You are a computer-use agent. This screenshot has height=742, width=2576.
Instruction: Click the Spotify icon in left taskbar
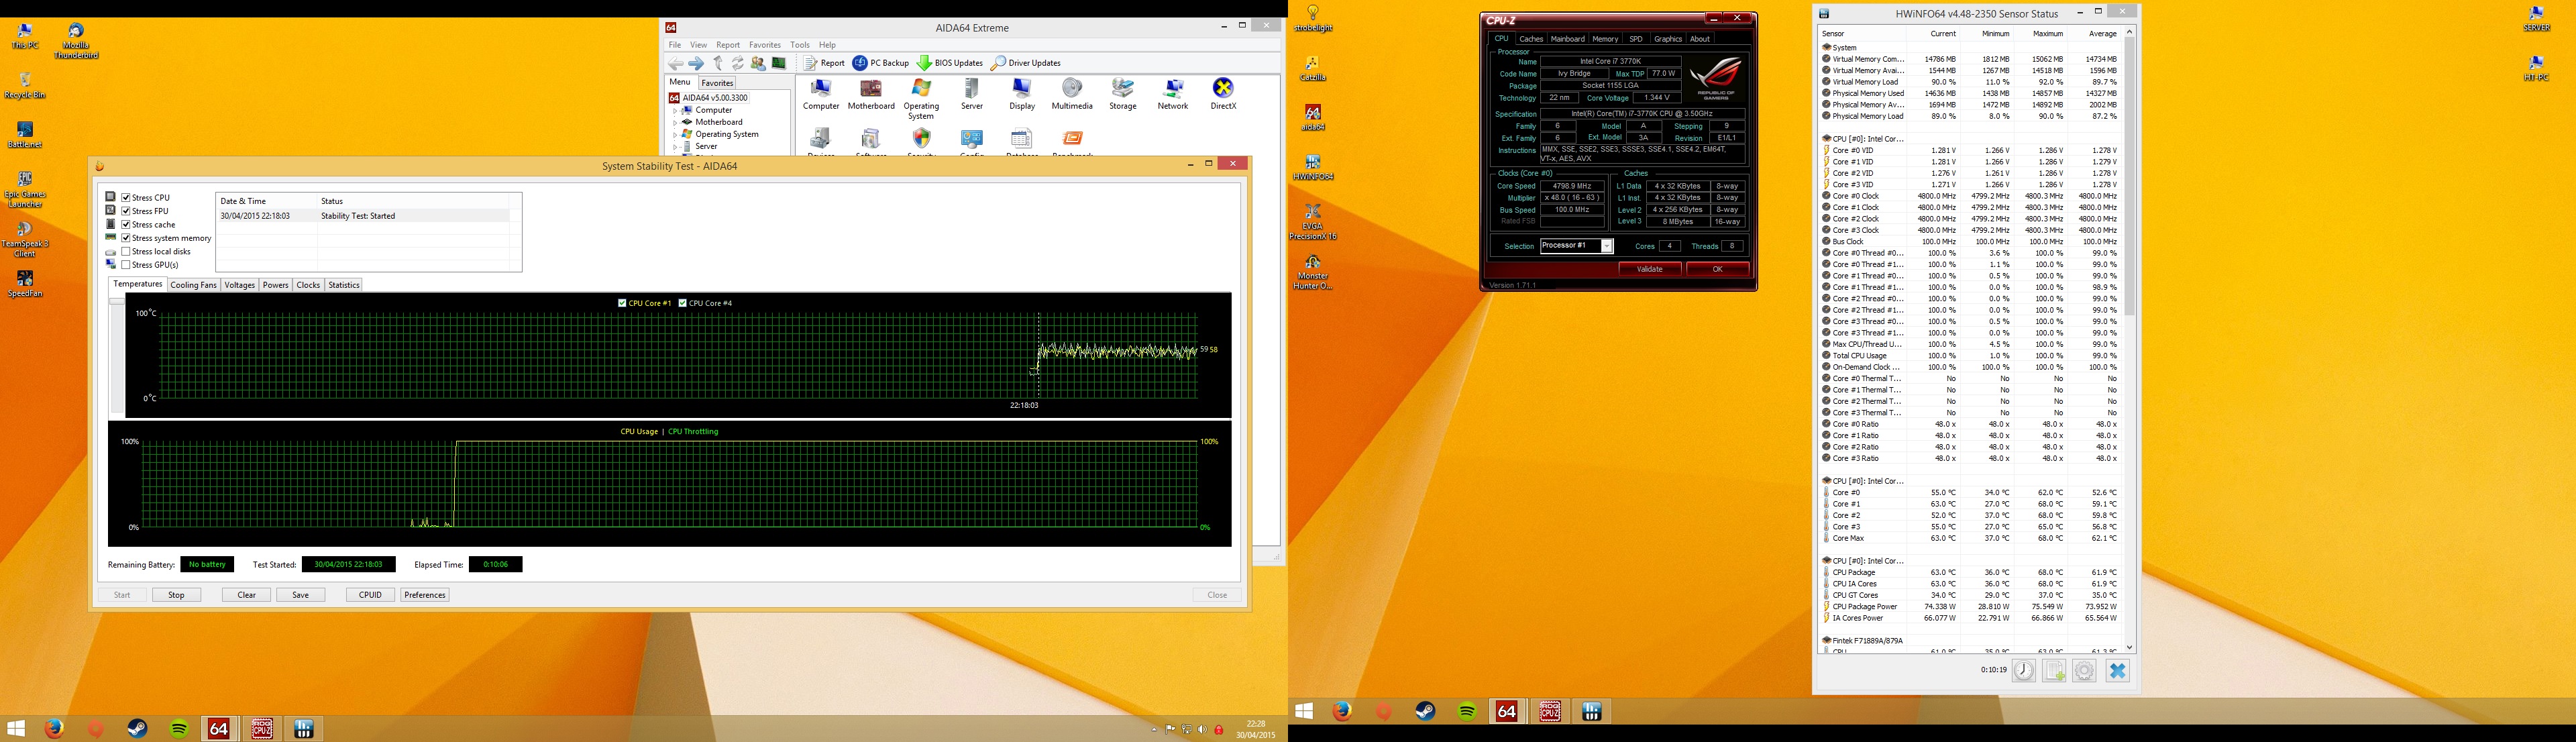(x=179, y=729)
